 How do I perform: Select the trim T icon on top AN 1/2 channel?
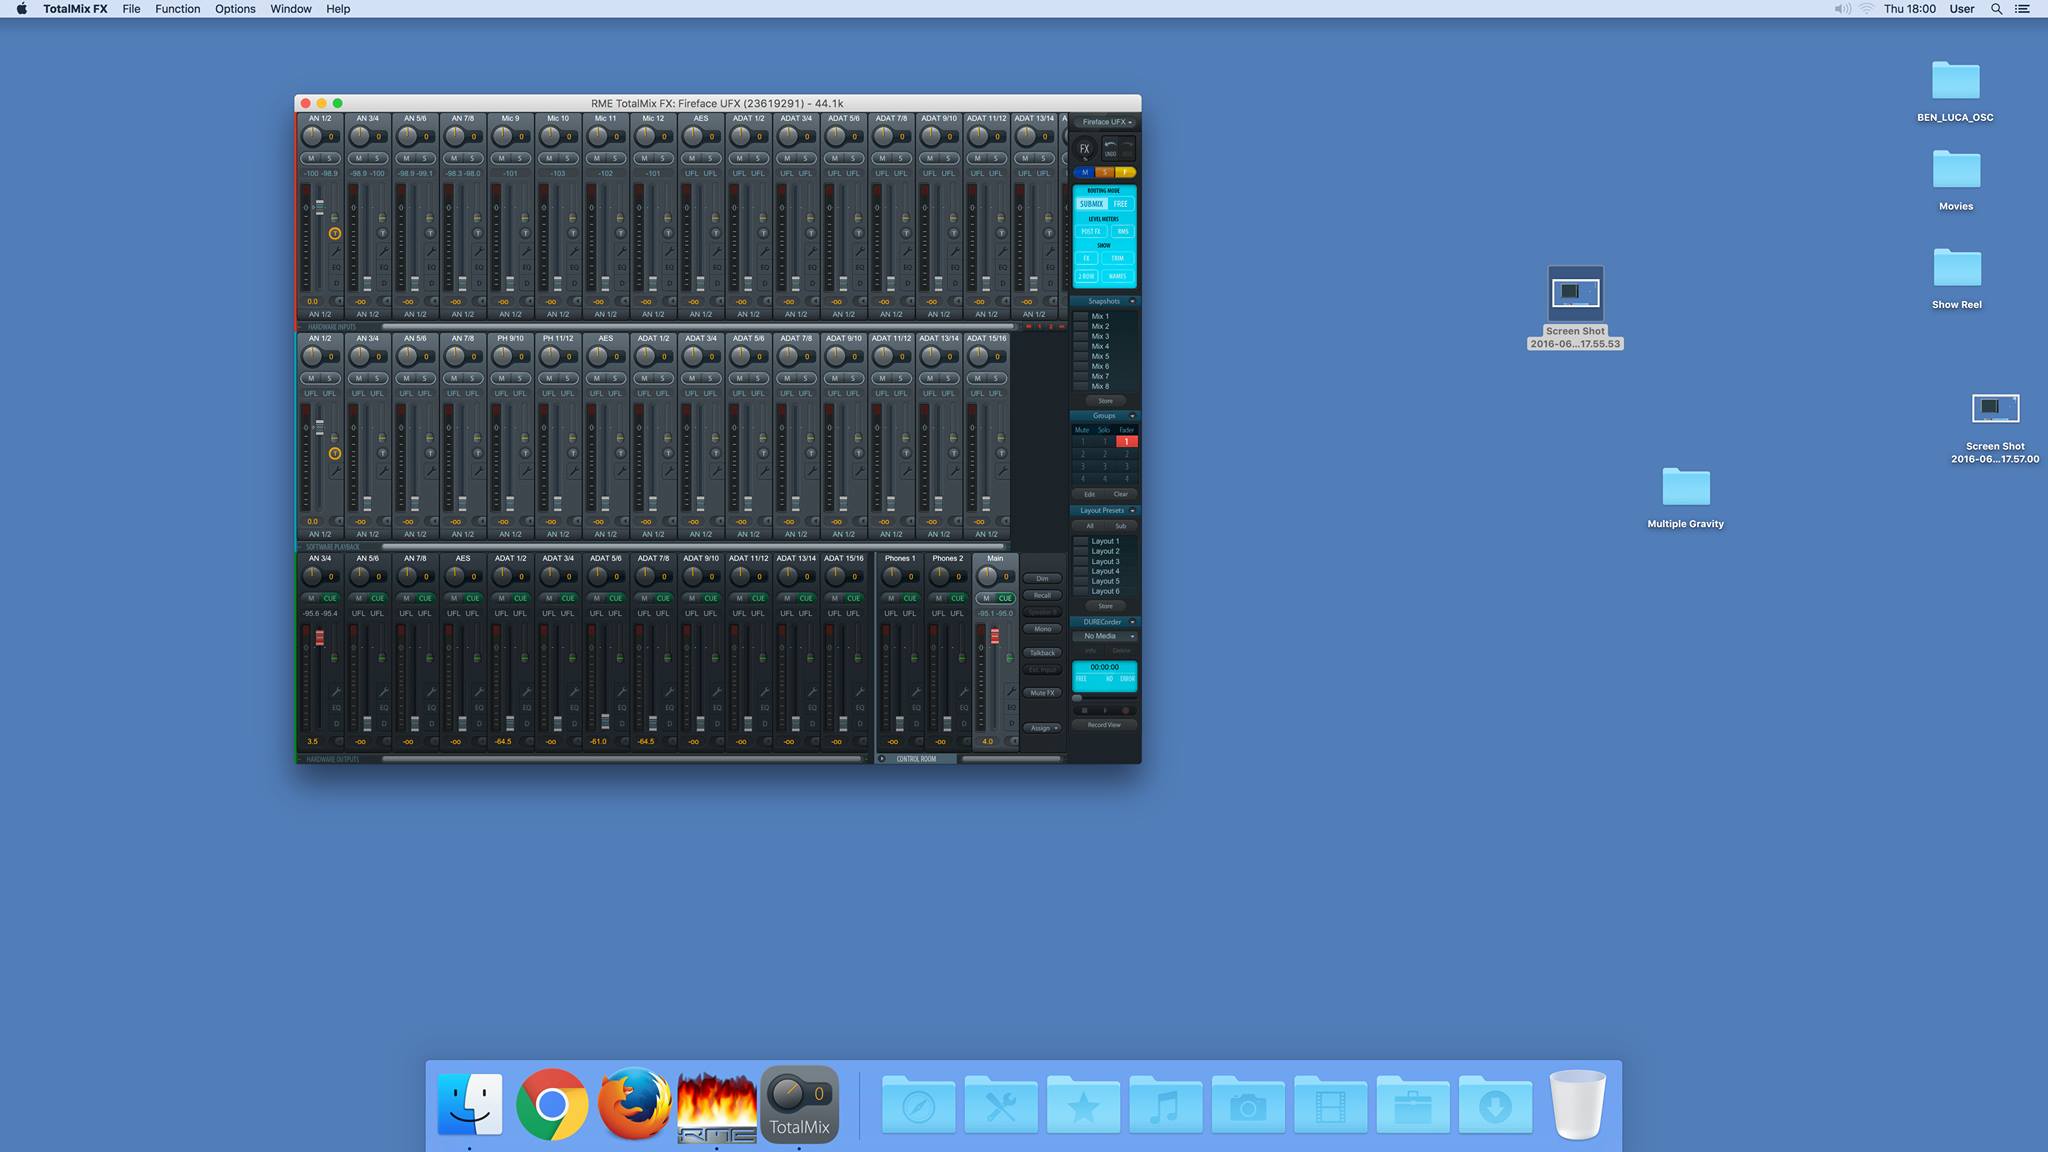pyautogui.click(x=335, y=233)
